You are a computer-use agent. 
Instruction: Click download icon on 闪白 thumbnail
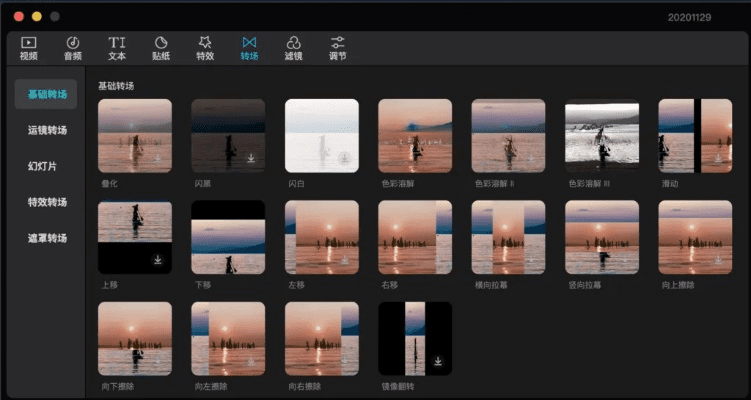click(344, 158)
